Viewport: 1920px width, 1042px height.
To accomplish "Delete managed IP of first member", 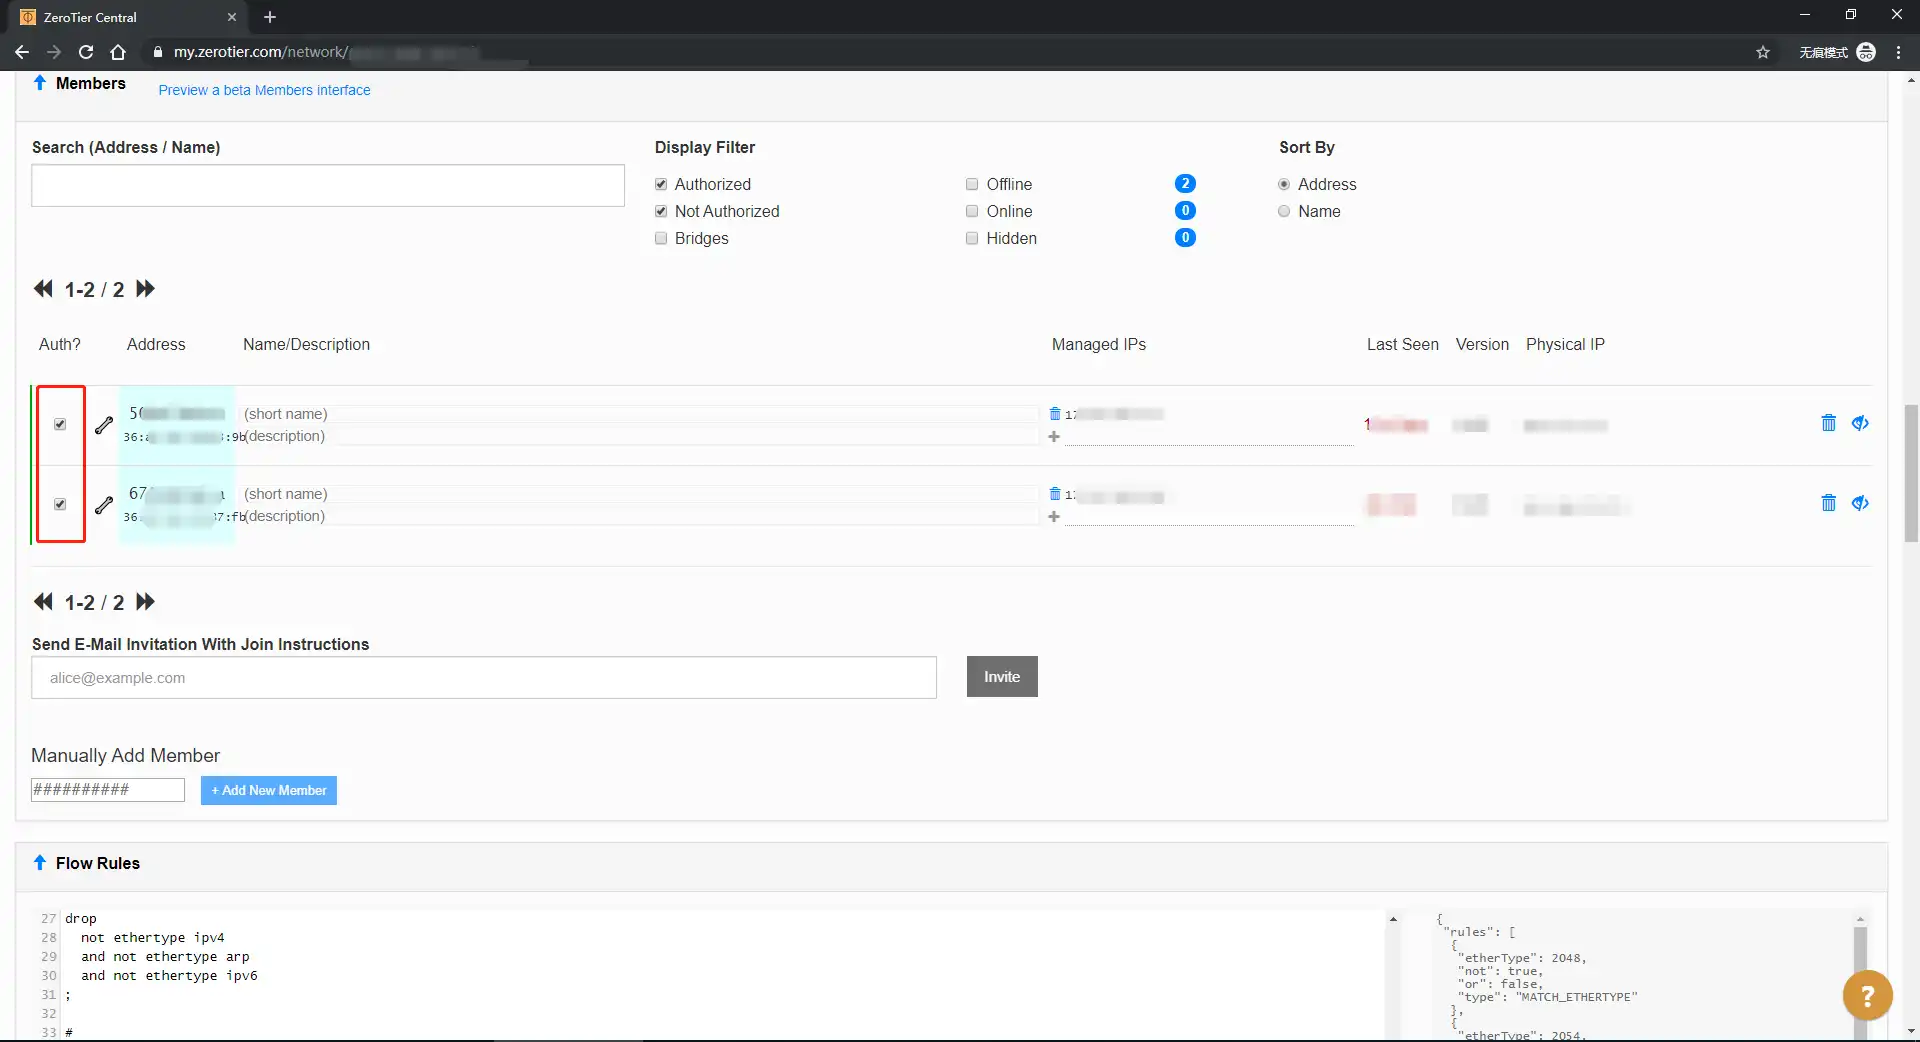I will point(1055,413).
